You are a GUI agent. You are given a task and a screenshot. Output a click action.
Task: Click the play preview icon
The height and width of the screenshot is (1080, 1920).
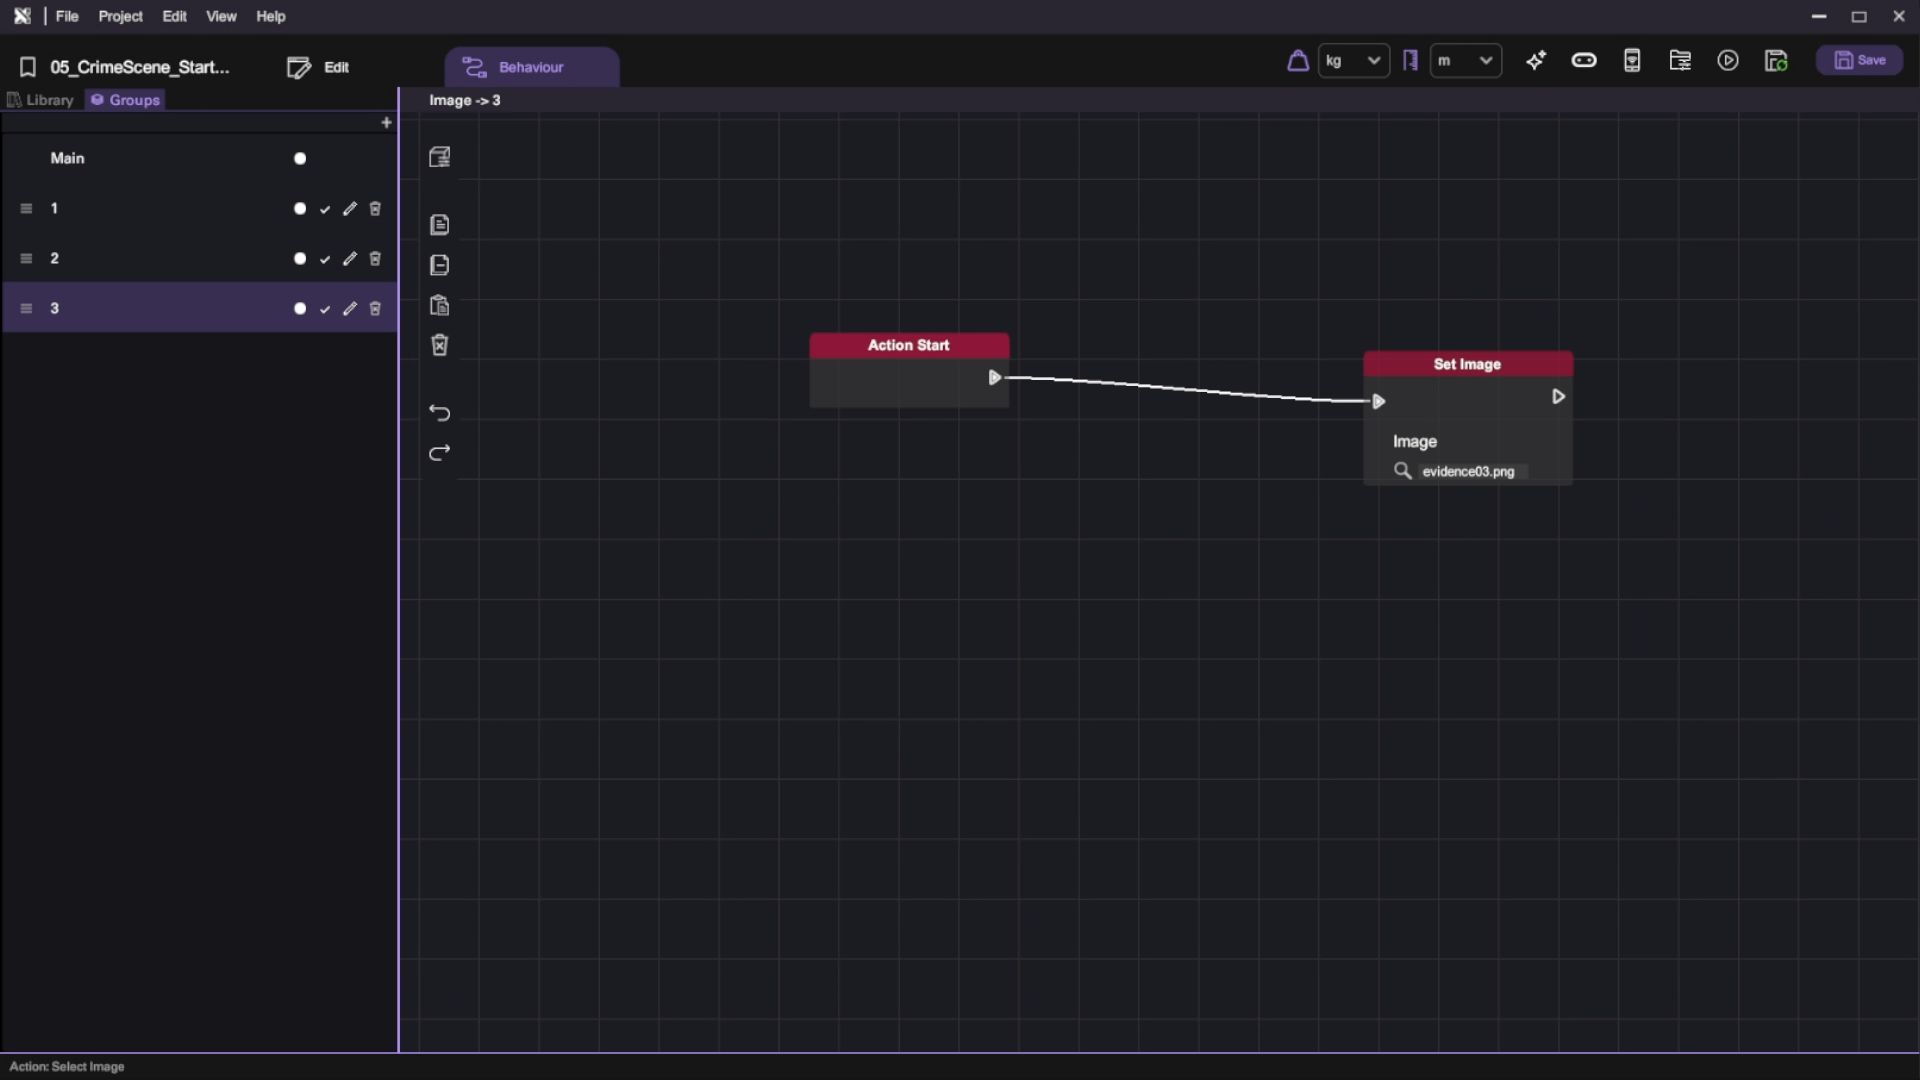point(1728,61)
